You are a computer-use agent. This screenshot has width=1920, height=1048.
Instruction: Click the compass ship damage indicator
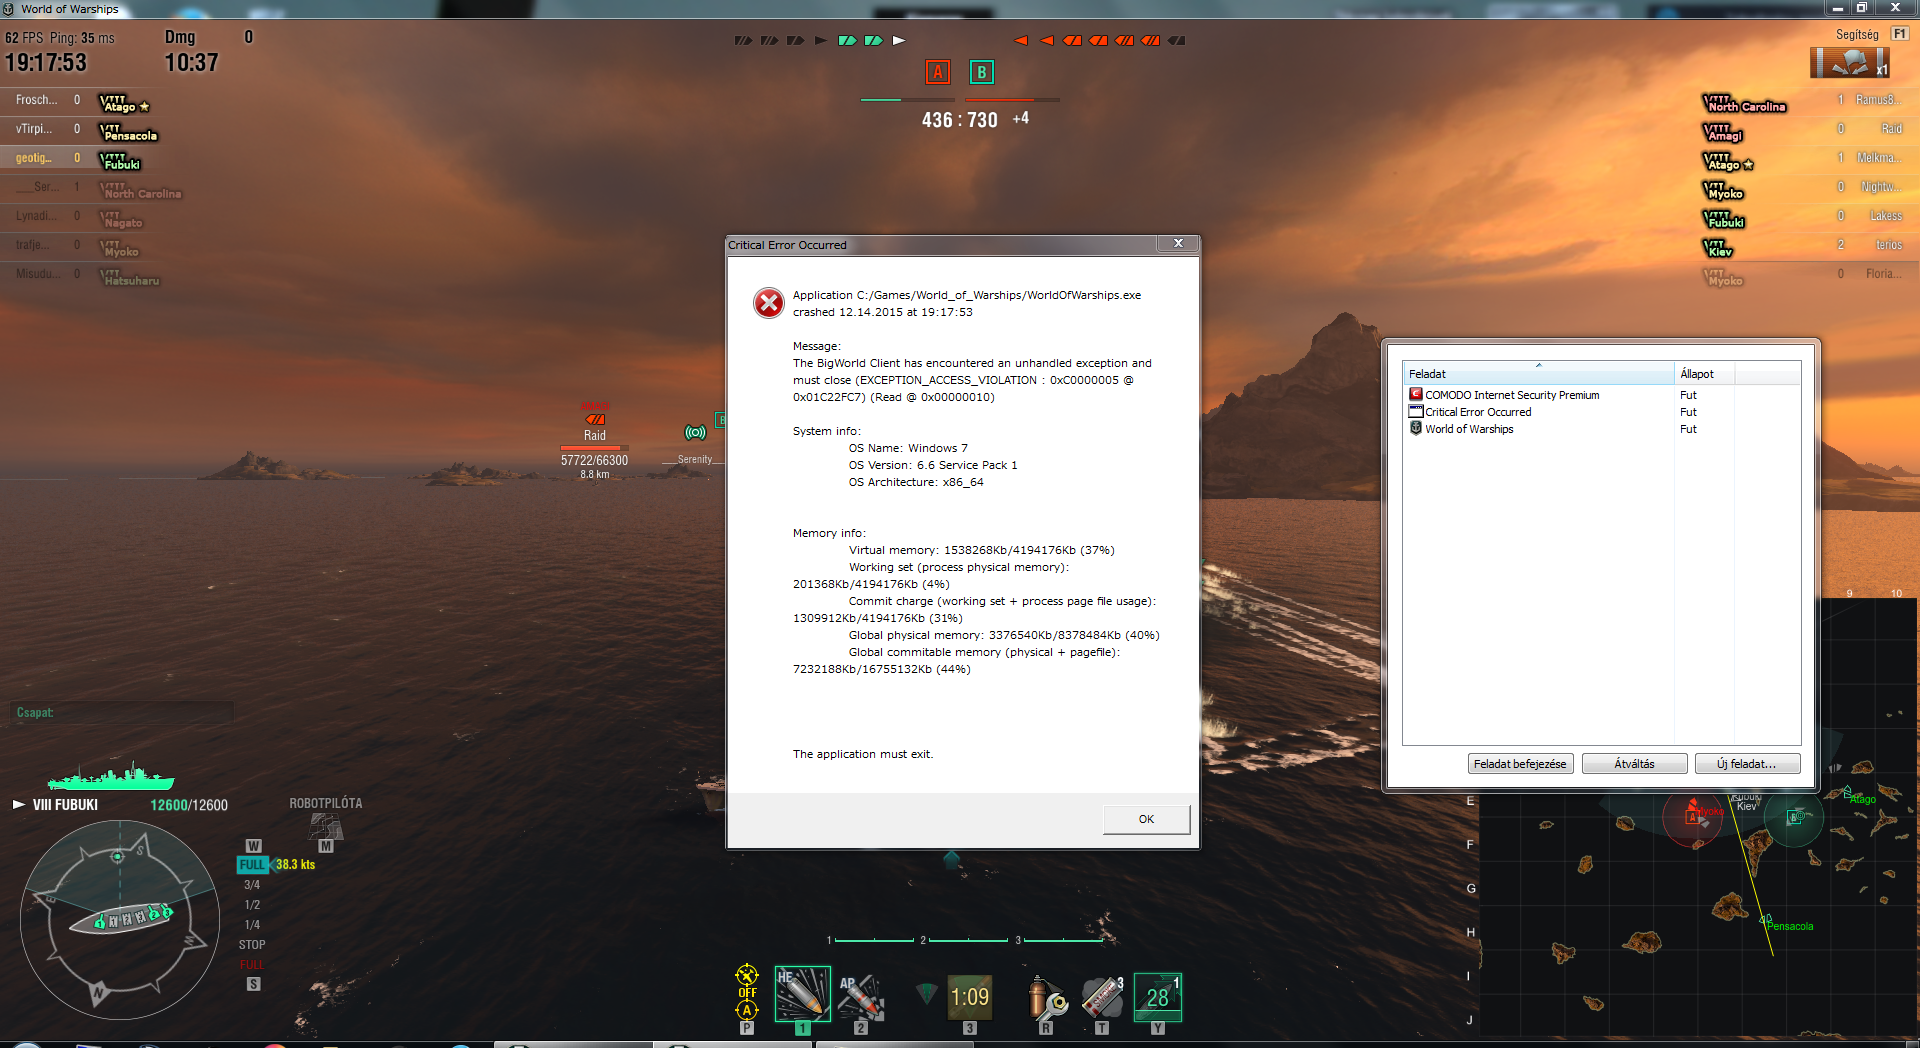120,918
